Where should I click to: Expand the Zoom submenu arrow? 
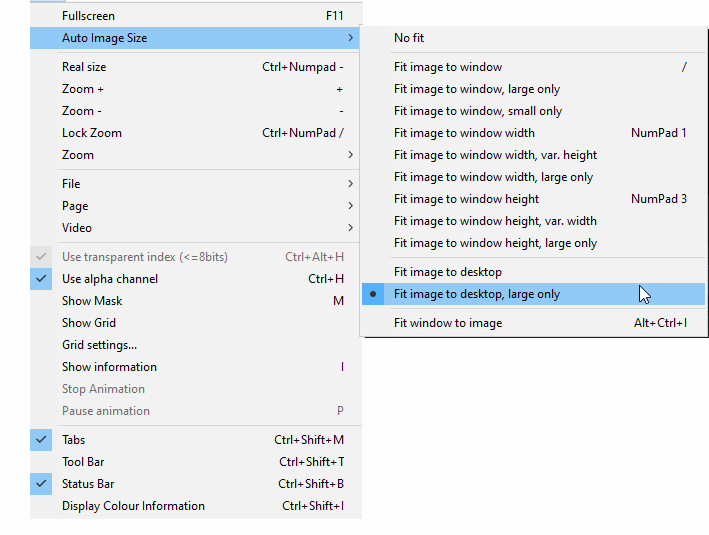(350, 155)
